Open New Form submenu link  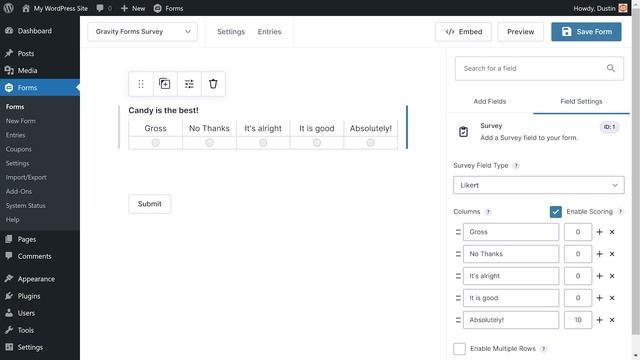(x=20, y=121)
